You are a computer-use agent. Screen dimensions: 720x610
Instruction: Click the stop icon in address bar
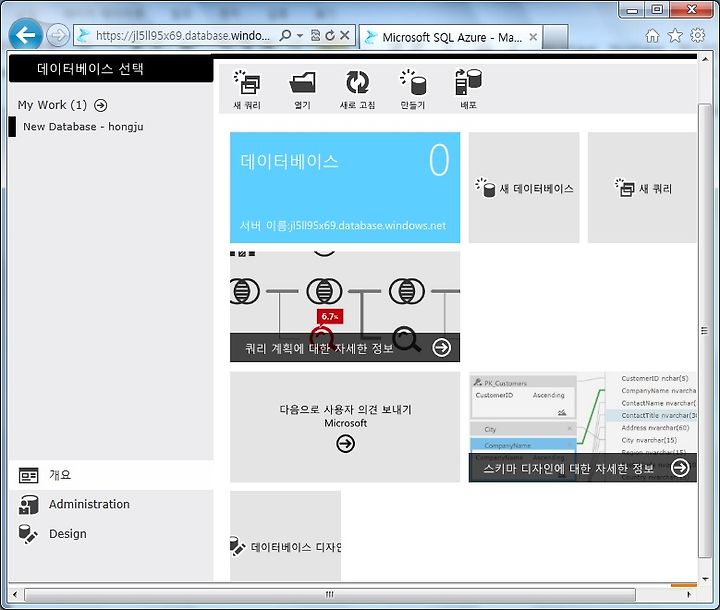[345, 35]
